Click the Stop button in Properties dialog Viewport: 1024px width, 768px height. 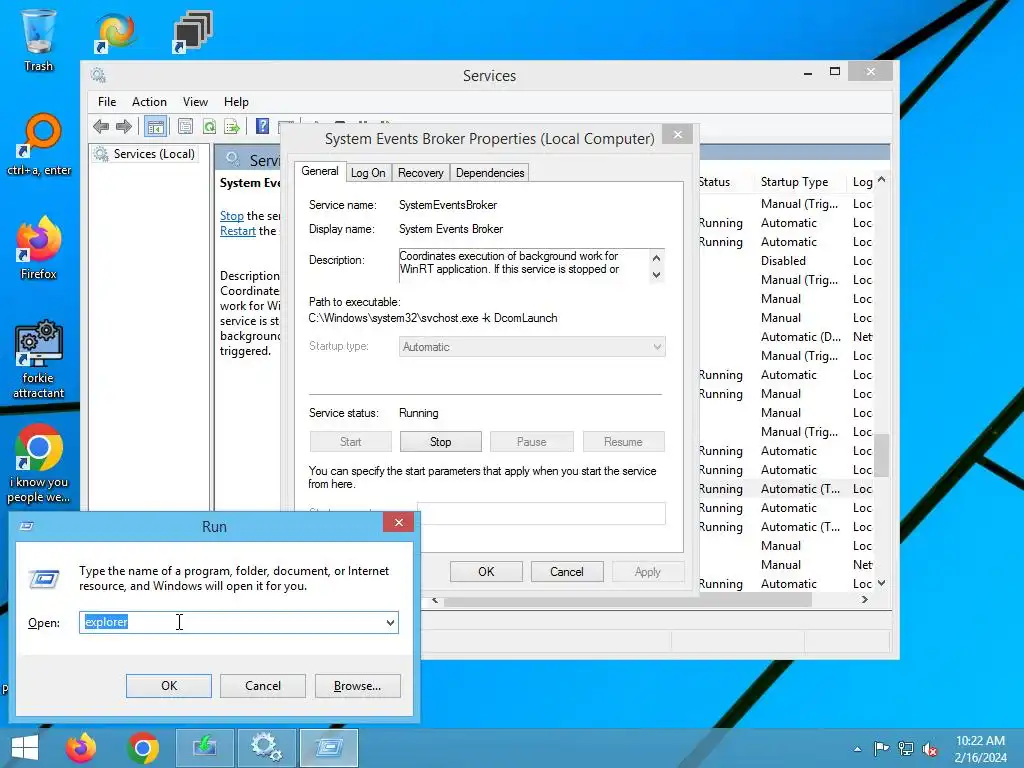pyautogui.click(x=441, y=441)
